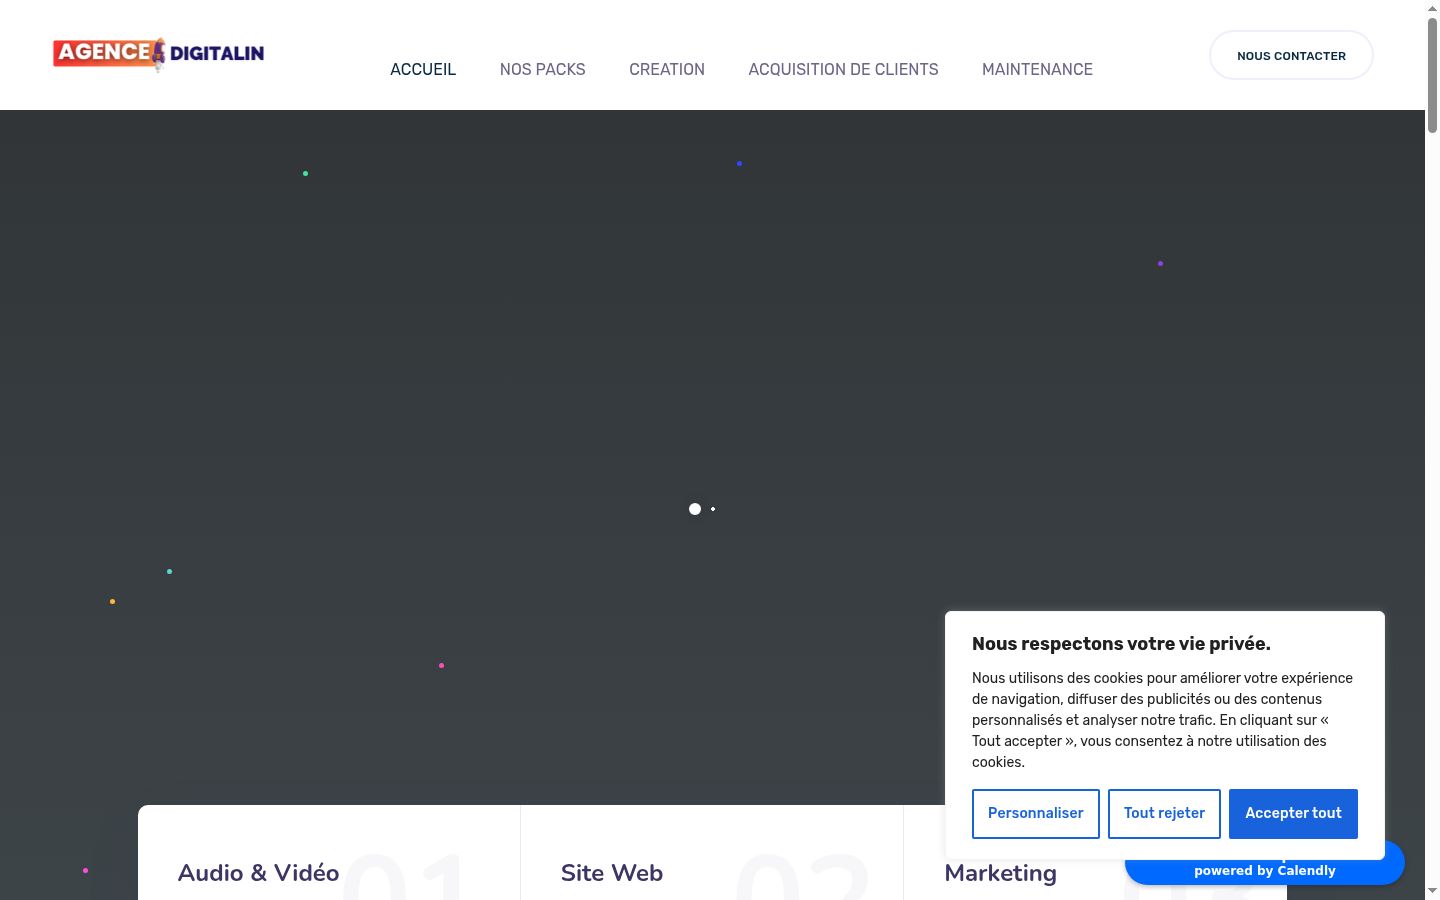Open the Marketing card heading

pyautogui.click(x=1000, y=873)
